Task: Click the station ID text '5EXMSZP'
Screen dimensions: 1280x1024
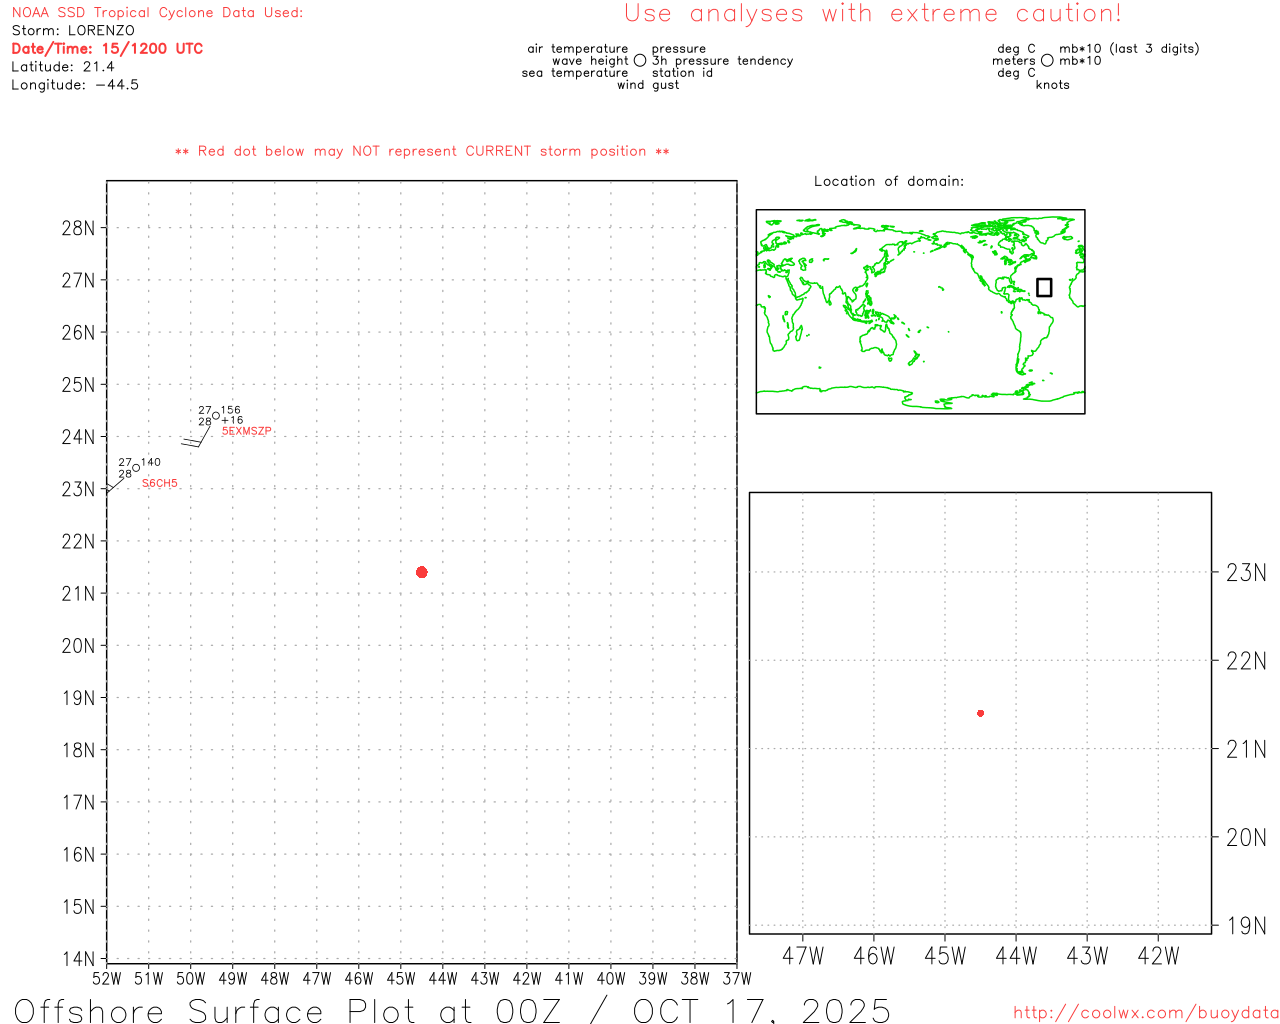Action: [x=246, y=432]
